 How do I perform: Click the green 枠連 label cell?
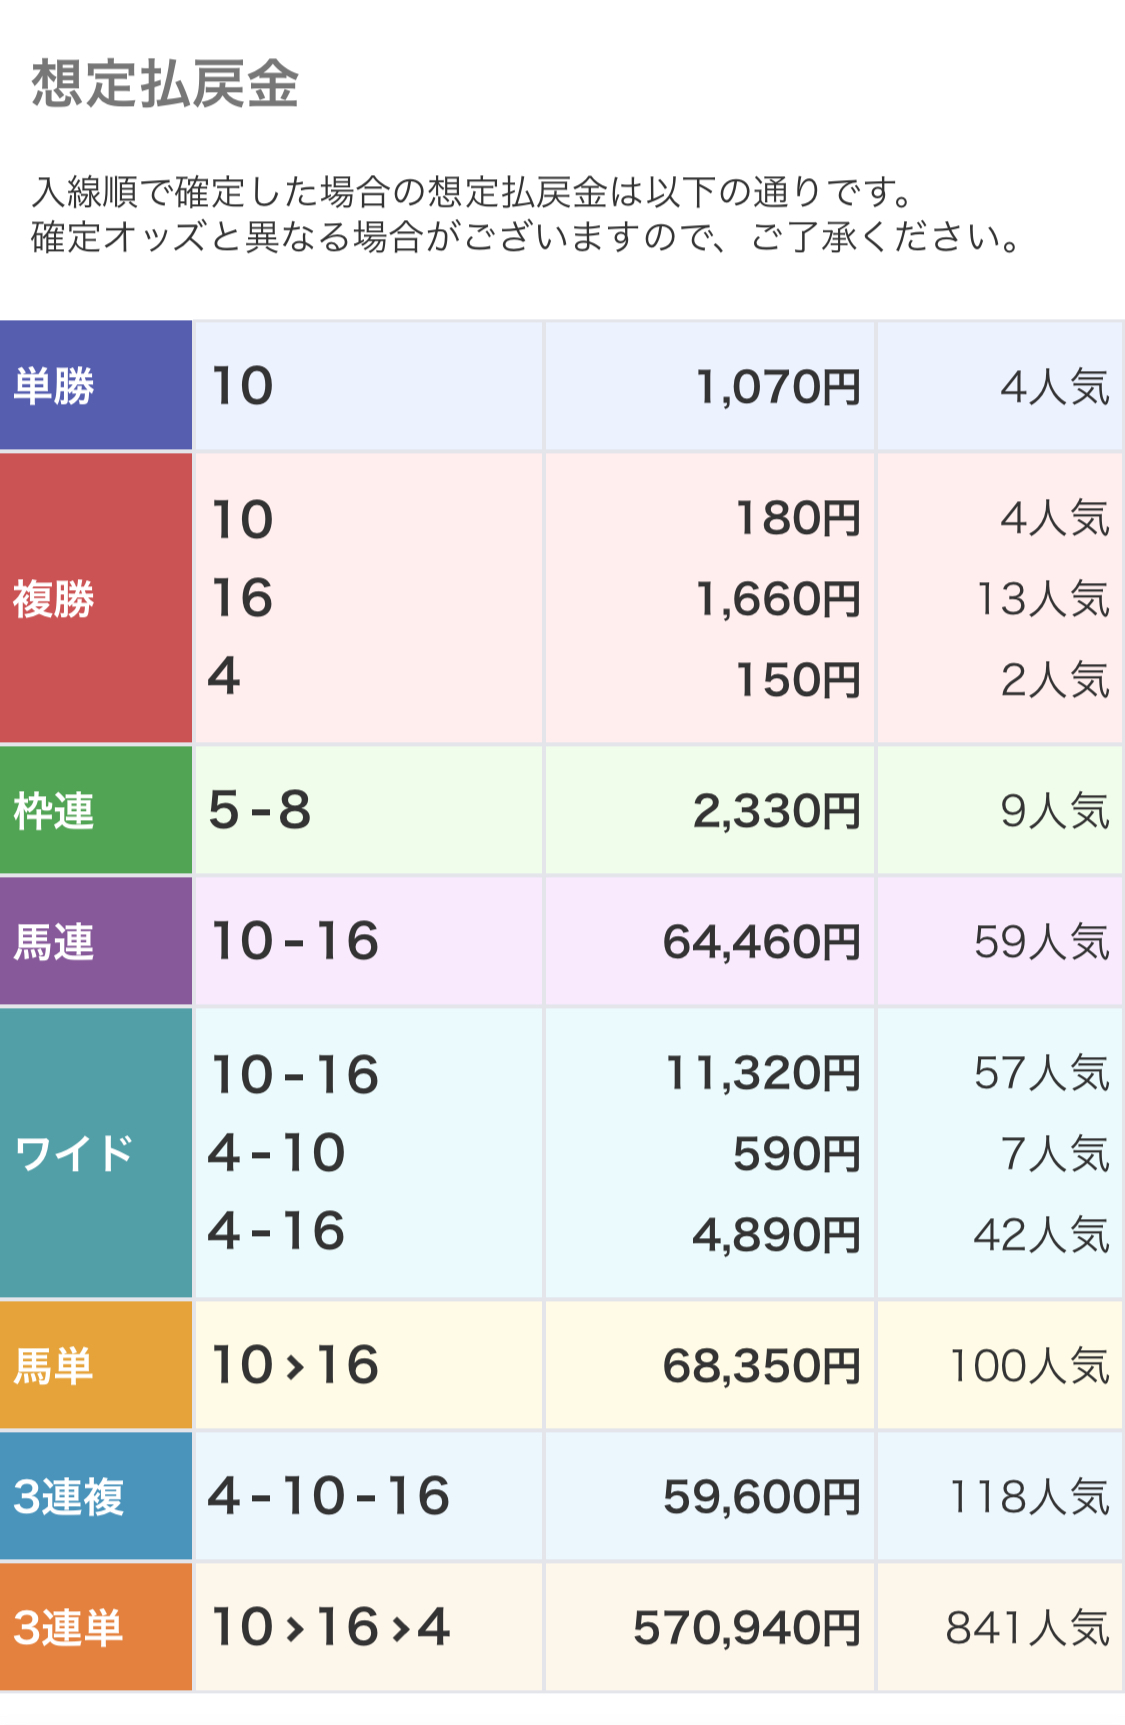click(95, 810)
